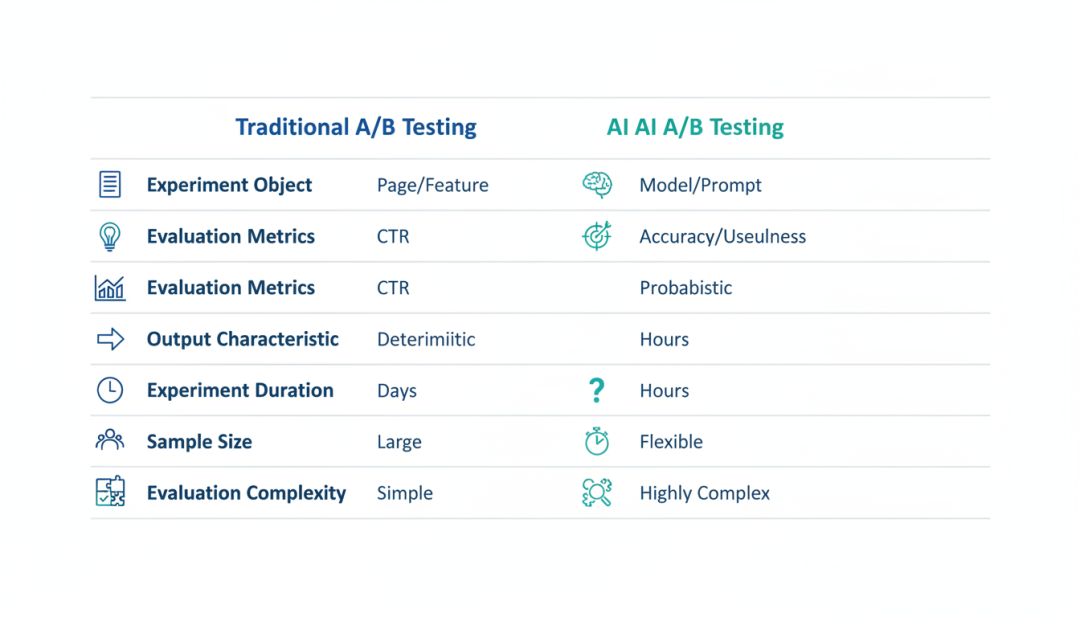Click the document icon beside Experiment Object
Viewport: 1080px width, 617px height.
click(110, 185)
